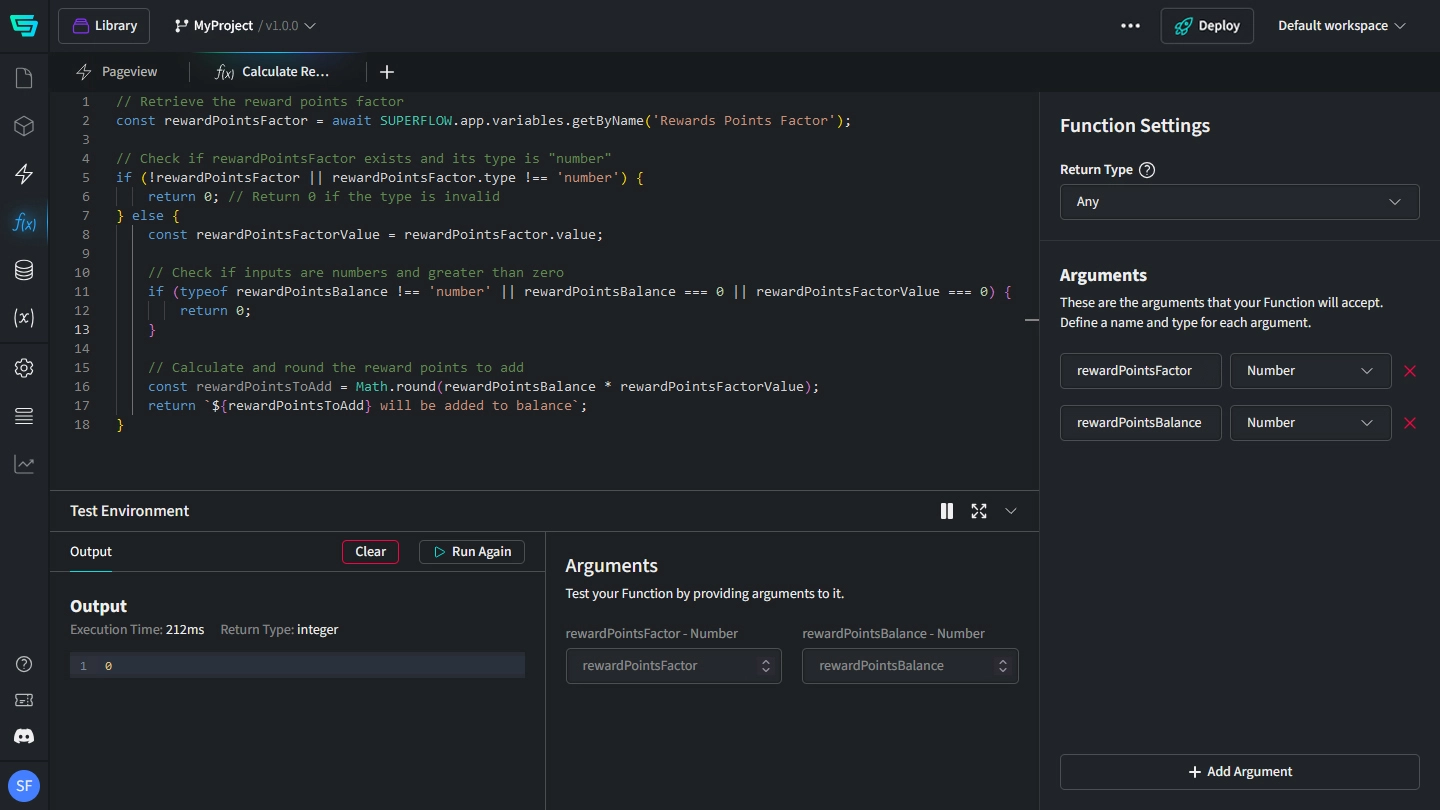
Task: Open the Analytics chart icon in sidebar
Action: 24,464
